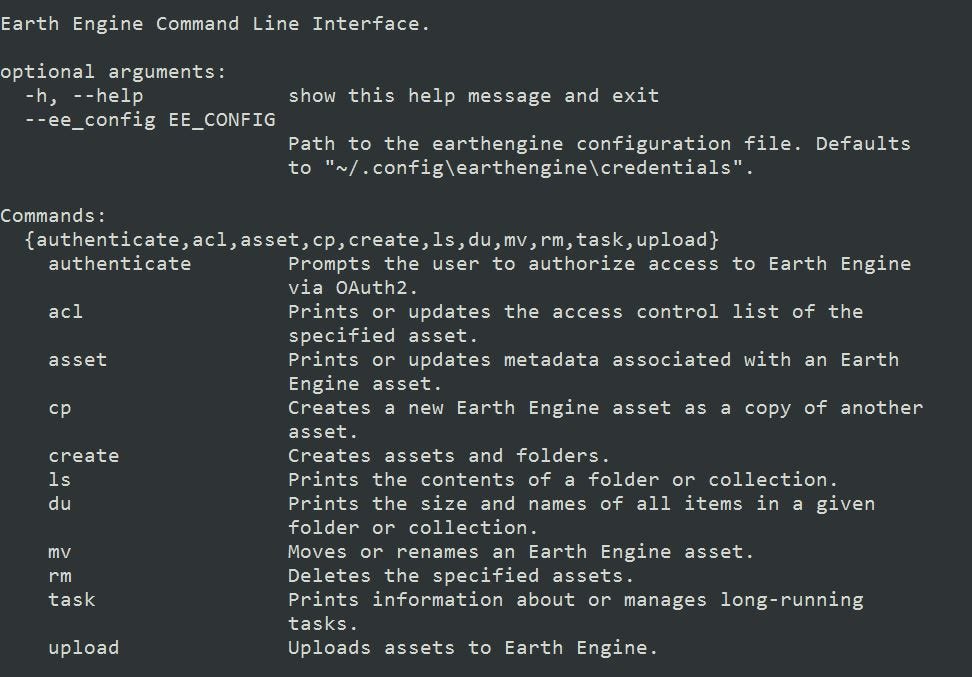This screenshot has width=972, height=677.
Task: Click 'Uploads assets to Earth Engine.' description
Action: click(472, 648)
